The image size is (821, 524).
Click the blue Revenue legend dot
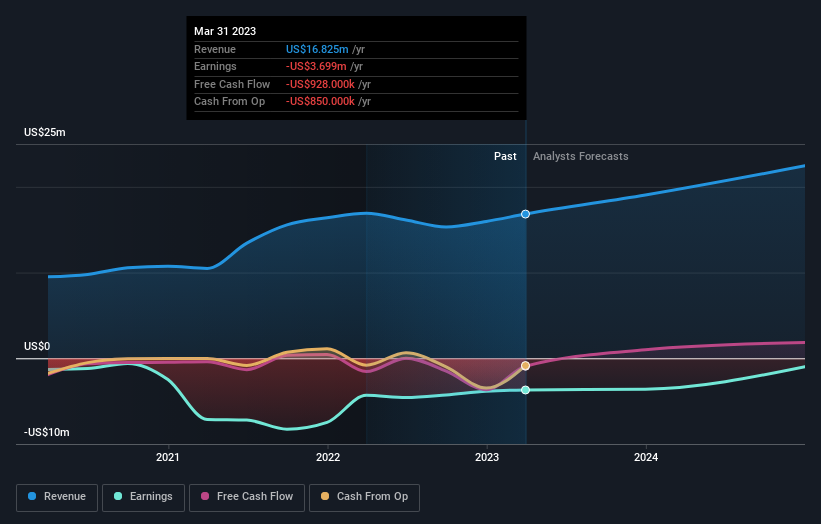(32, 496)
